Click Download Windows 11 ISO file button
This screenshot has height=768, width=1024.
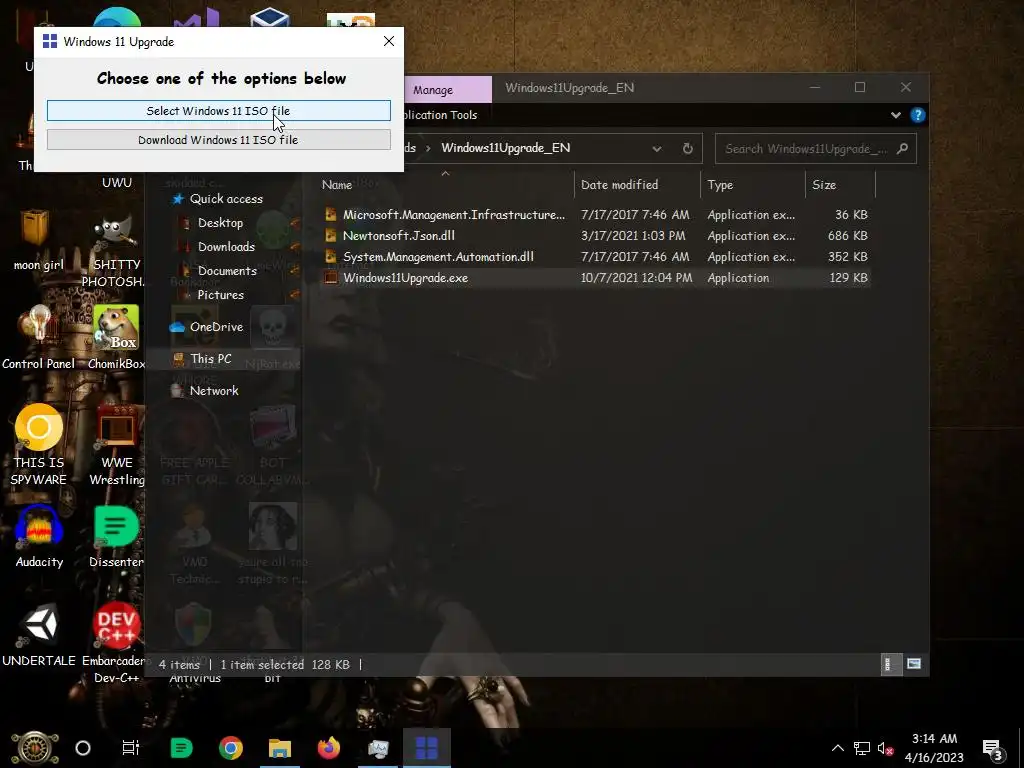(x=219, y=140)
